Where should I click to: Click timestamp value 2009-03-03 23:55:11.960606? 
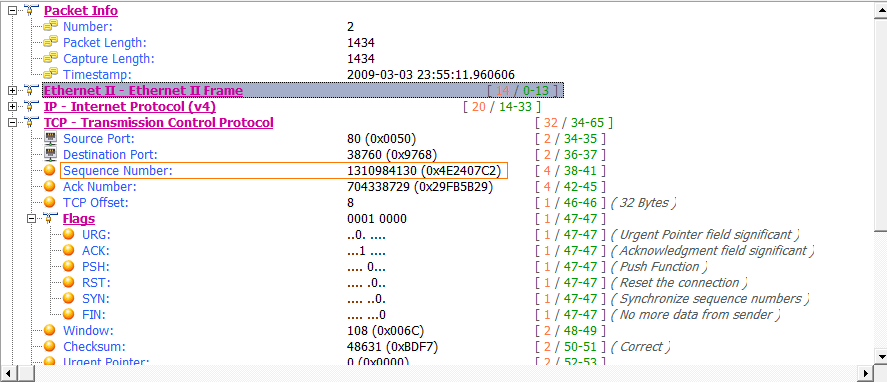tap(431, 74)
